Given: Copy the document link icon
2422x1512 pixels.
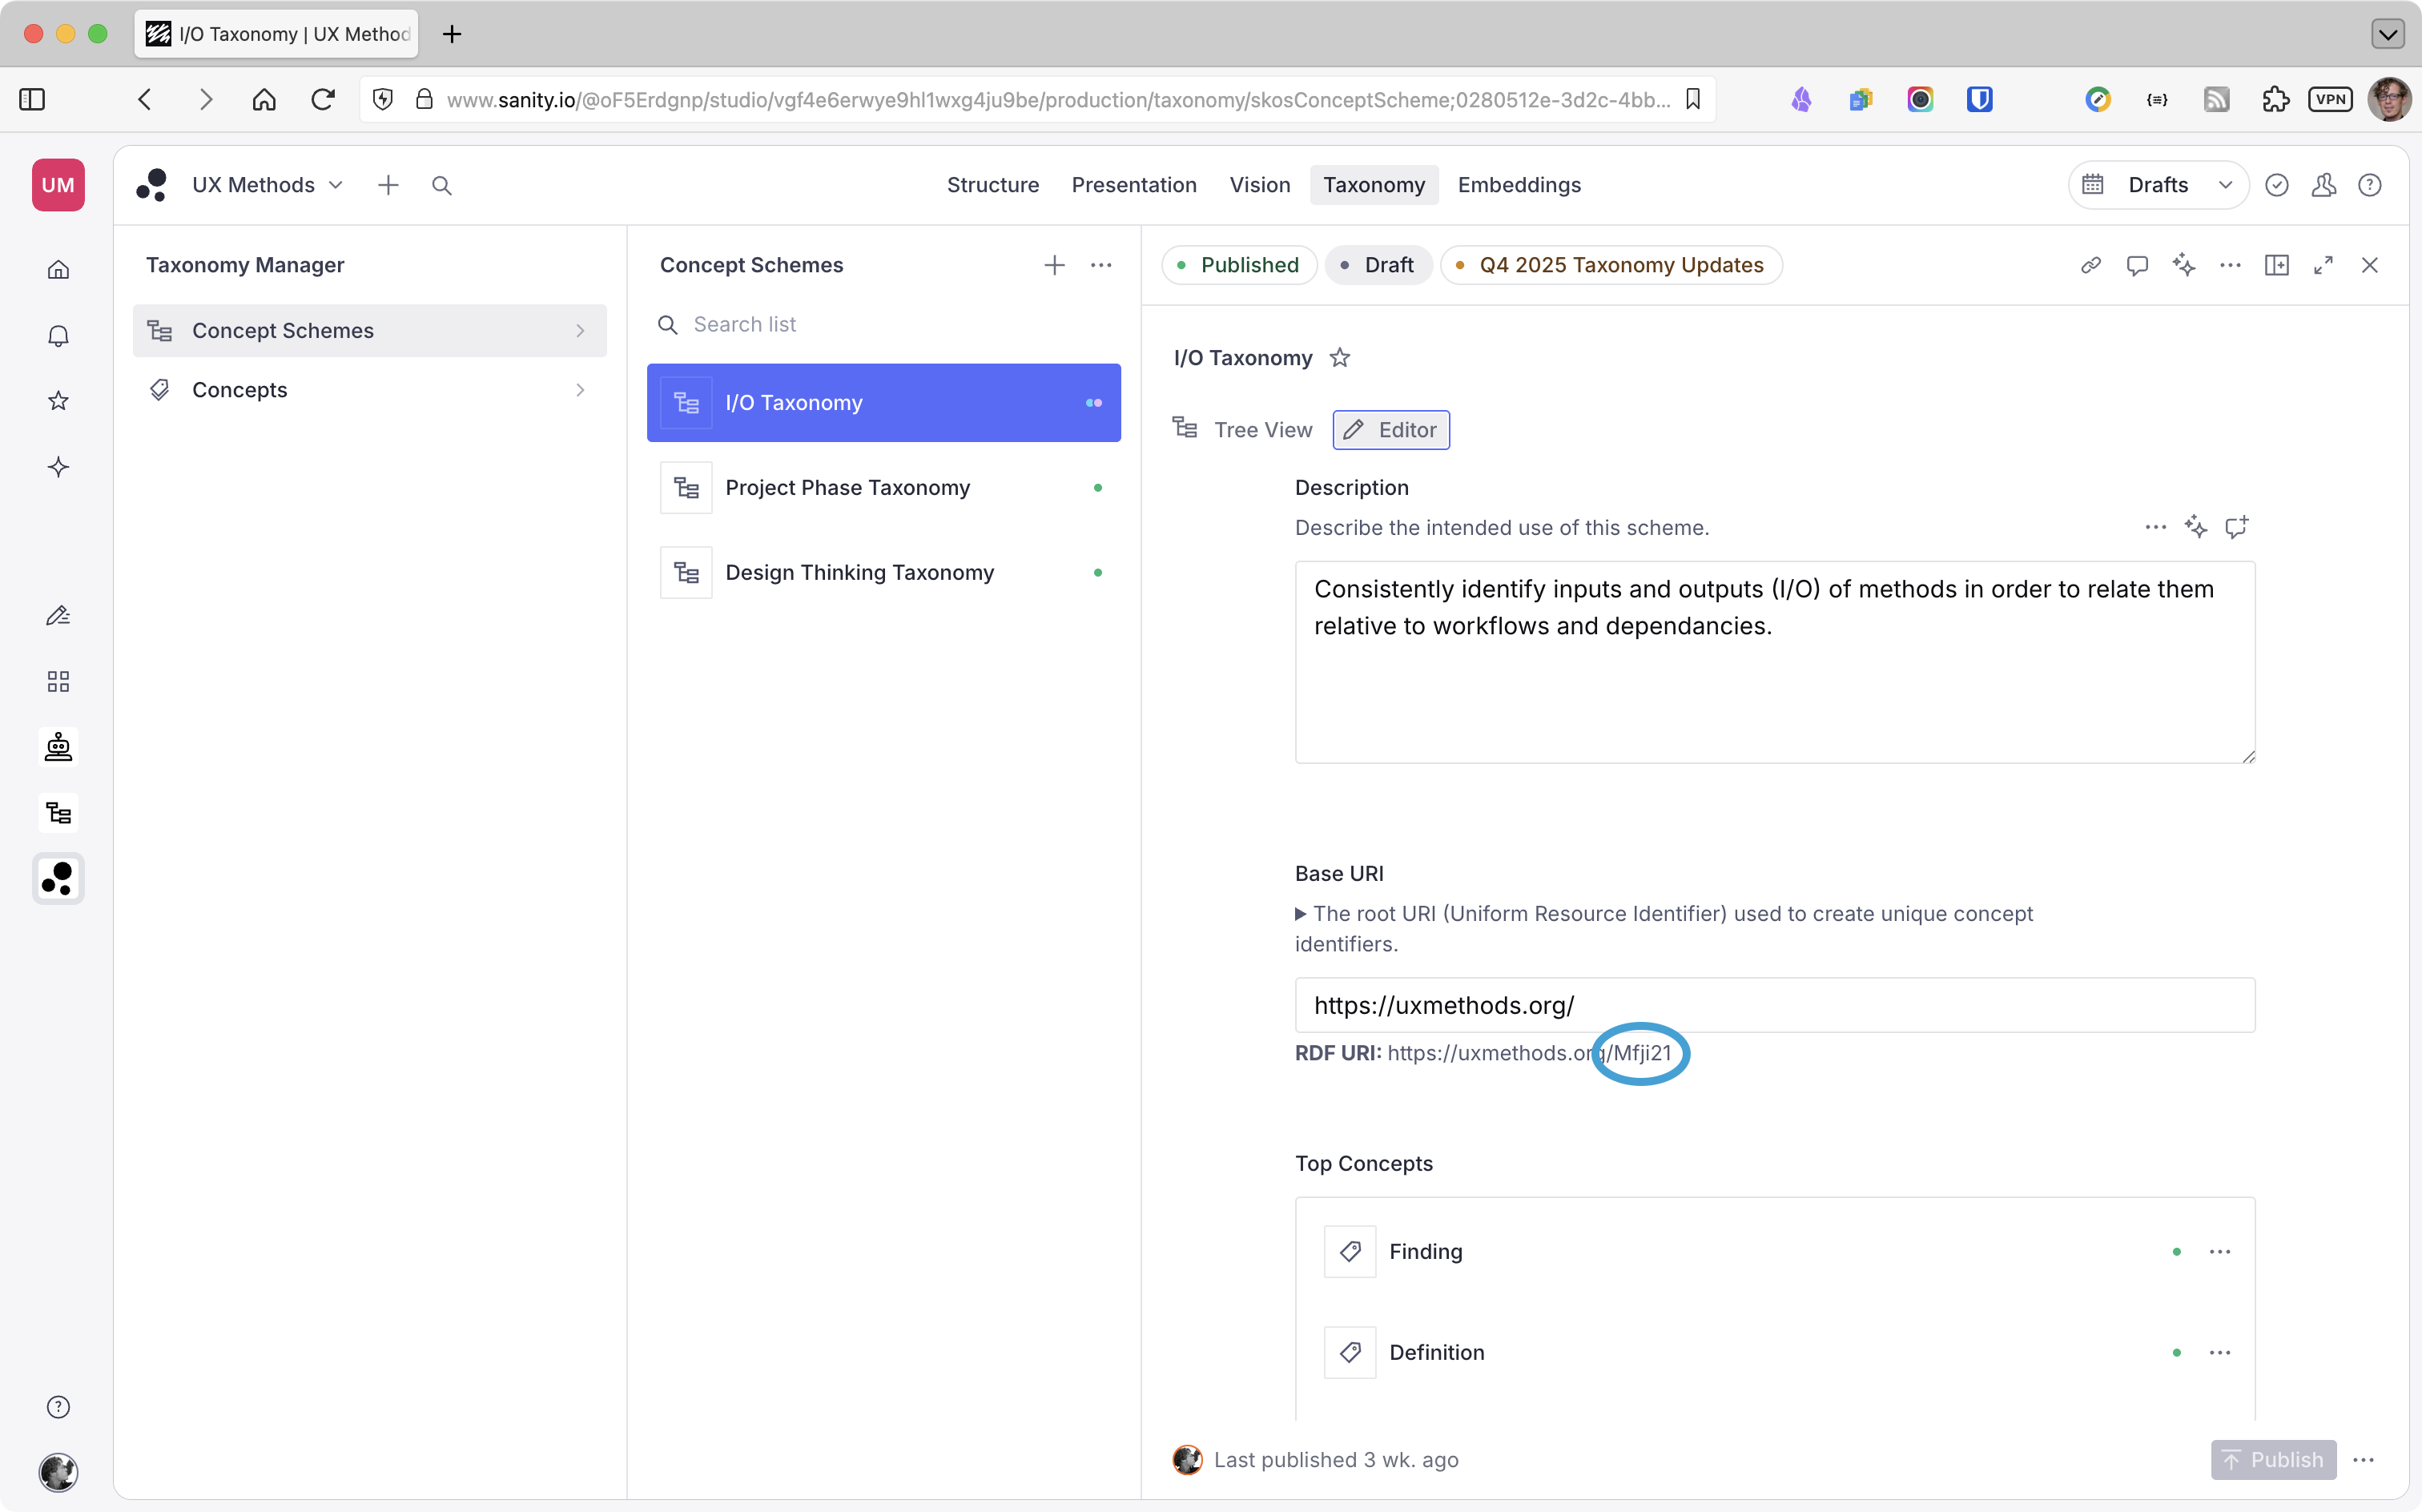Looking at the screenshot, I should tap(2090, 265).
